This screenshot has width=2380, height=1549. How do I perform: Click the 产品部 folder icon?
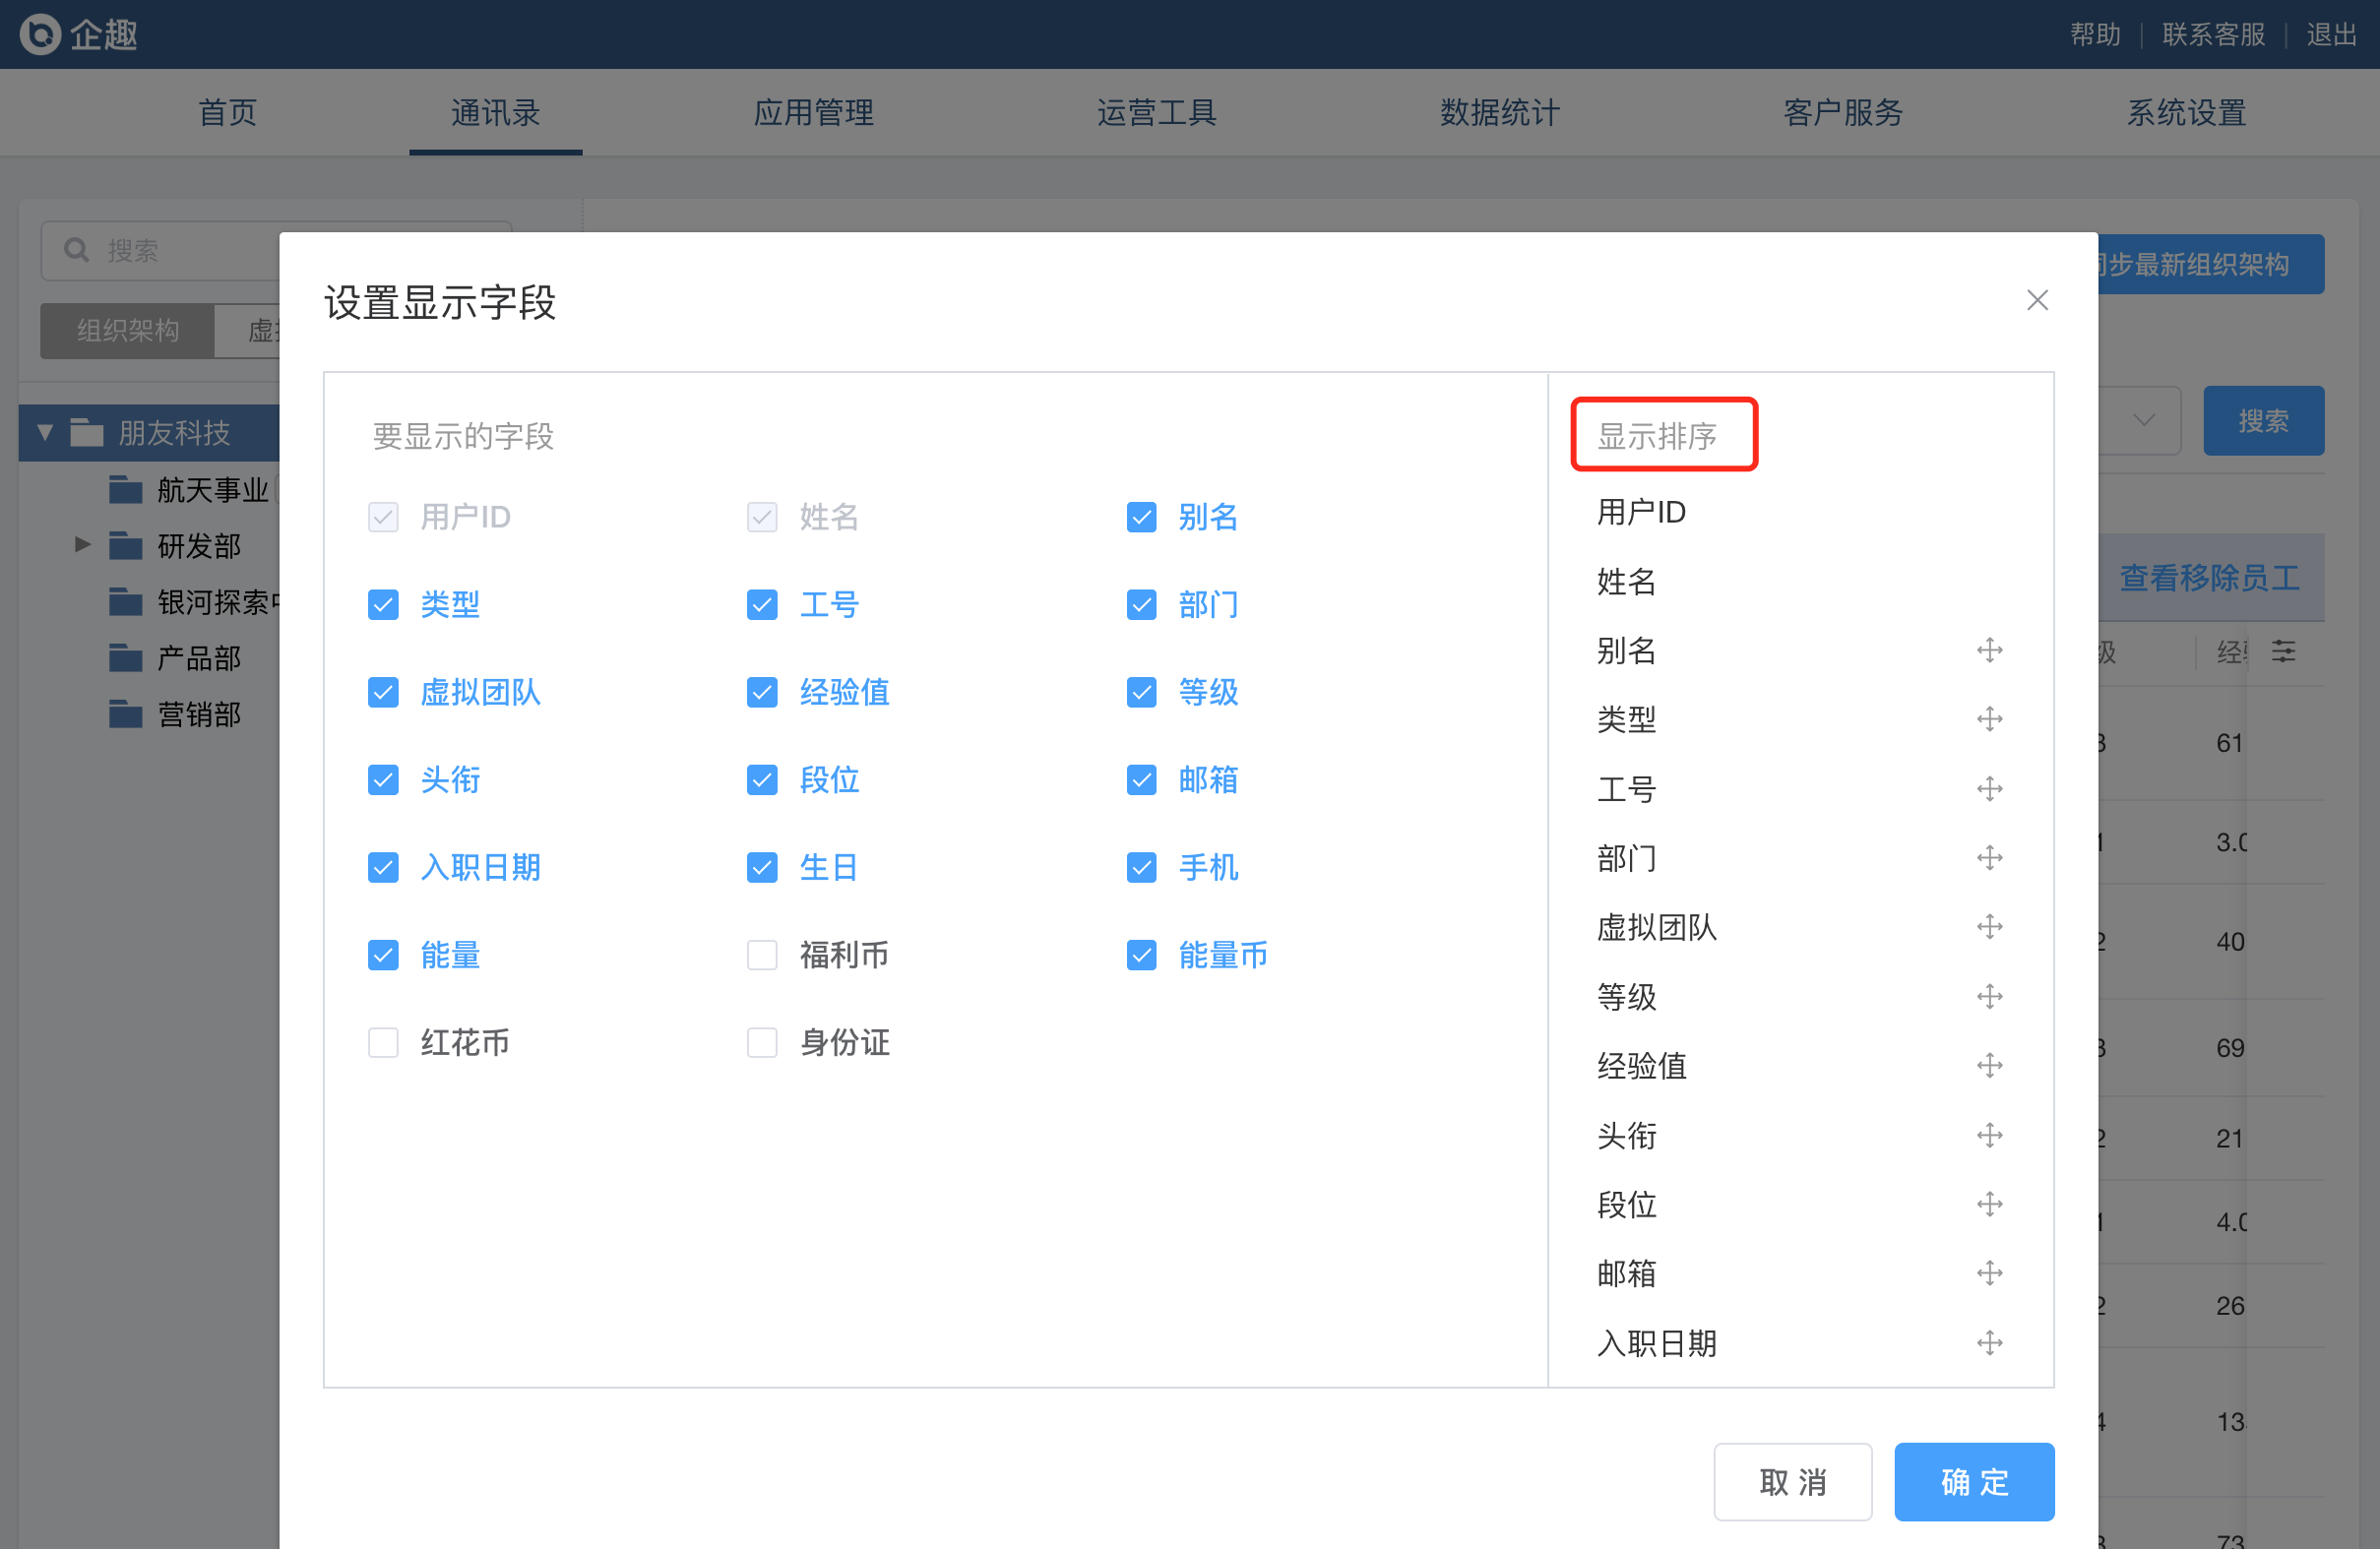pos(125,658)
